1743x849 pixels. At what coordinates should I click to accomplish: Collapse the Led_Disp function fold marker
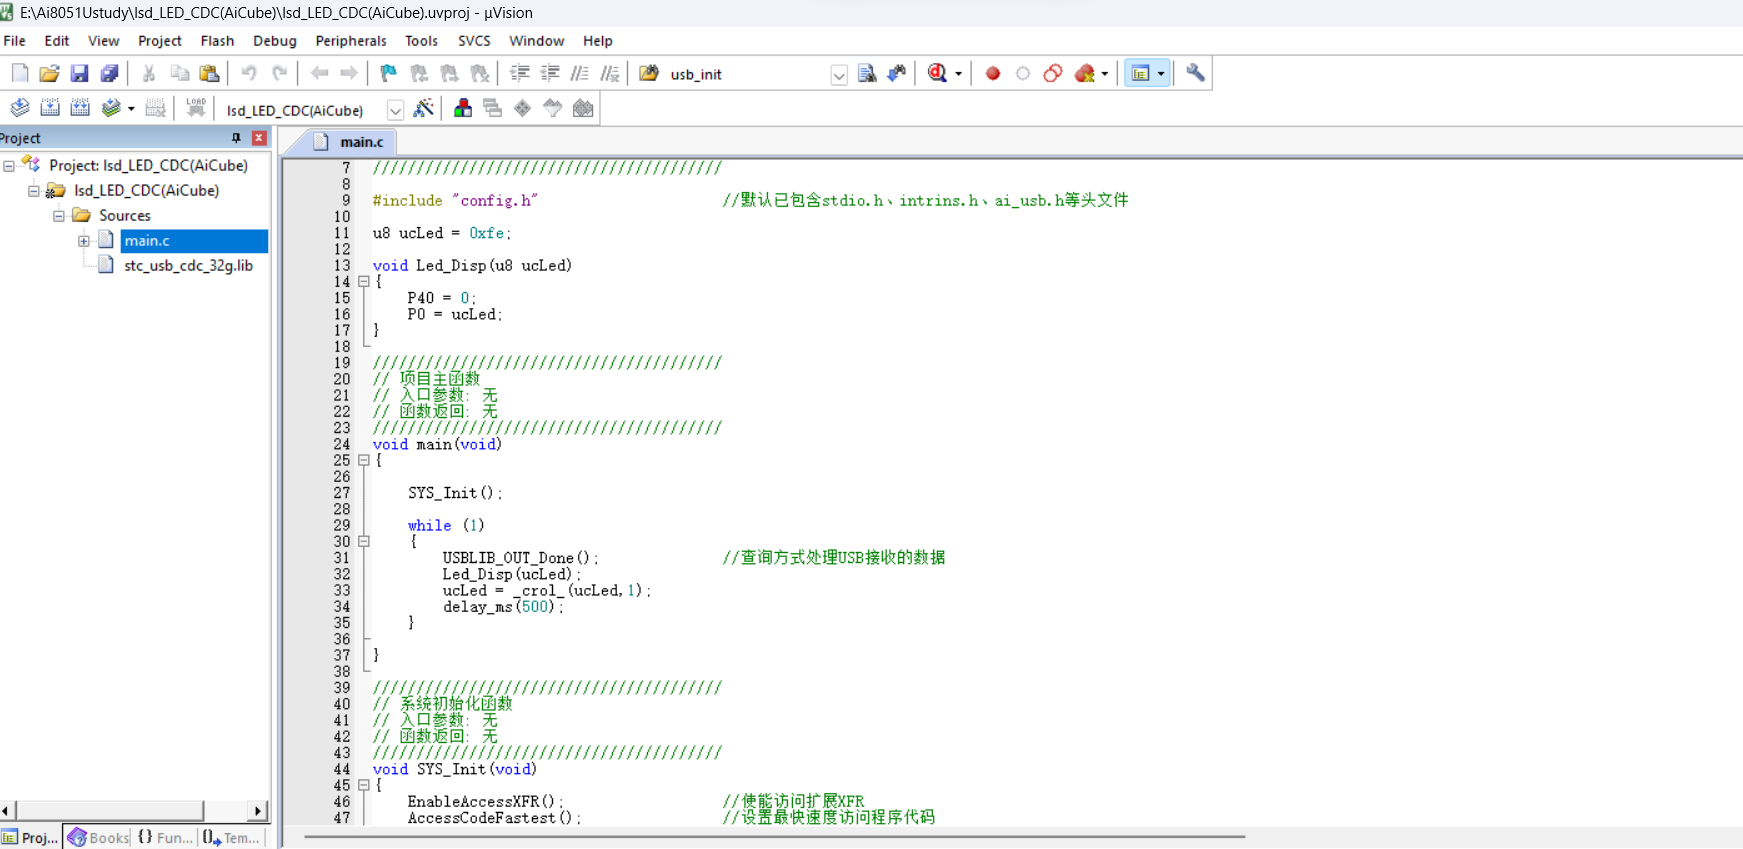pyautogui.click(x=364, y=282)
